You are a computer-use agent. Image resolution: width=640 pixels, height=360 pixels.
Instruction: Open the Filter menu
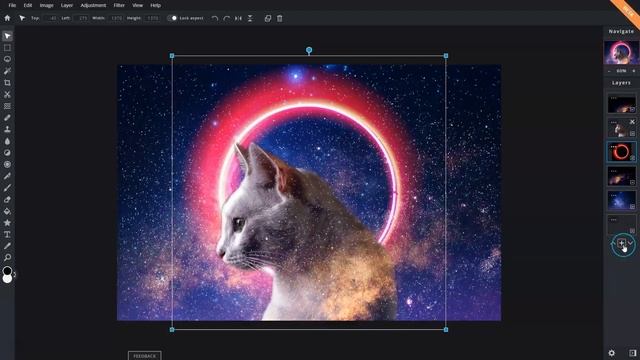click(x=119, y=5)
